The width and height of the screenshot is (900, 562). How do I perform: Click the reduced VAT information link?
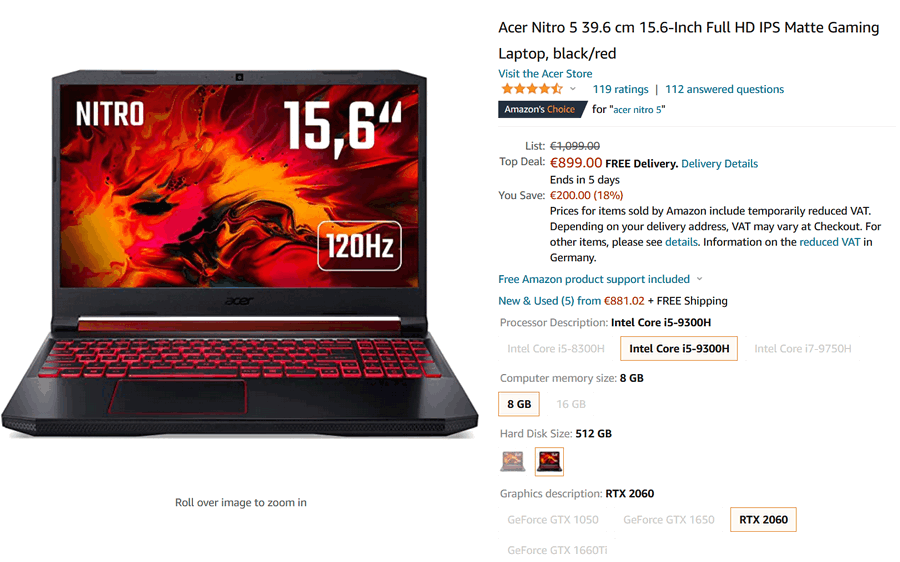(829, 242)
